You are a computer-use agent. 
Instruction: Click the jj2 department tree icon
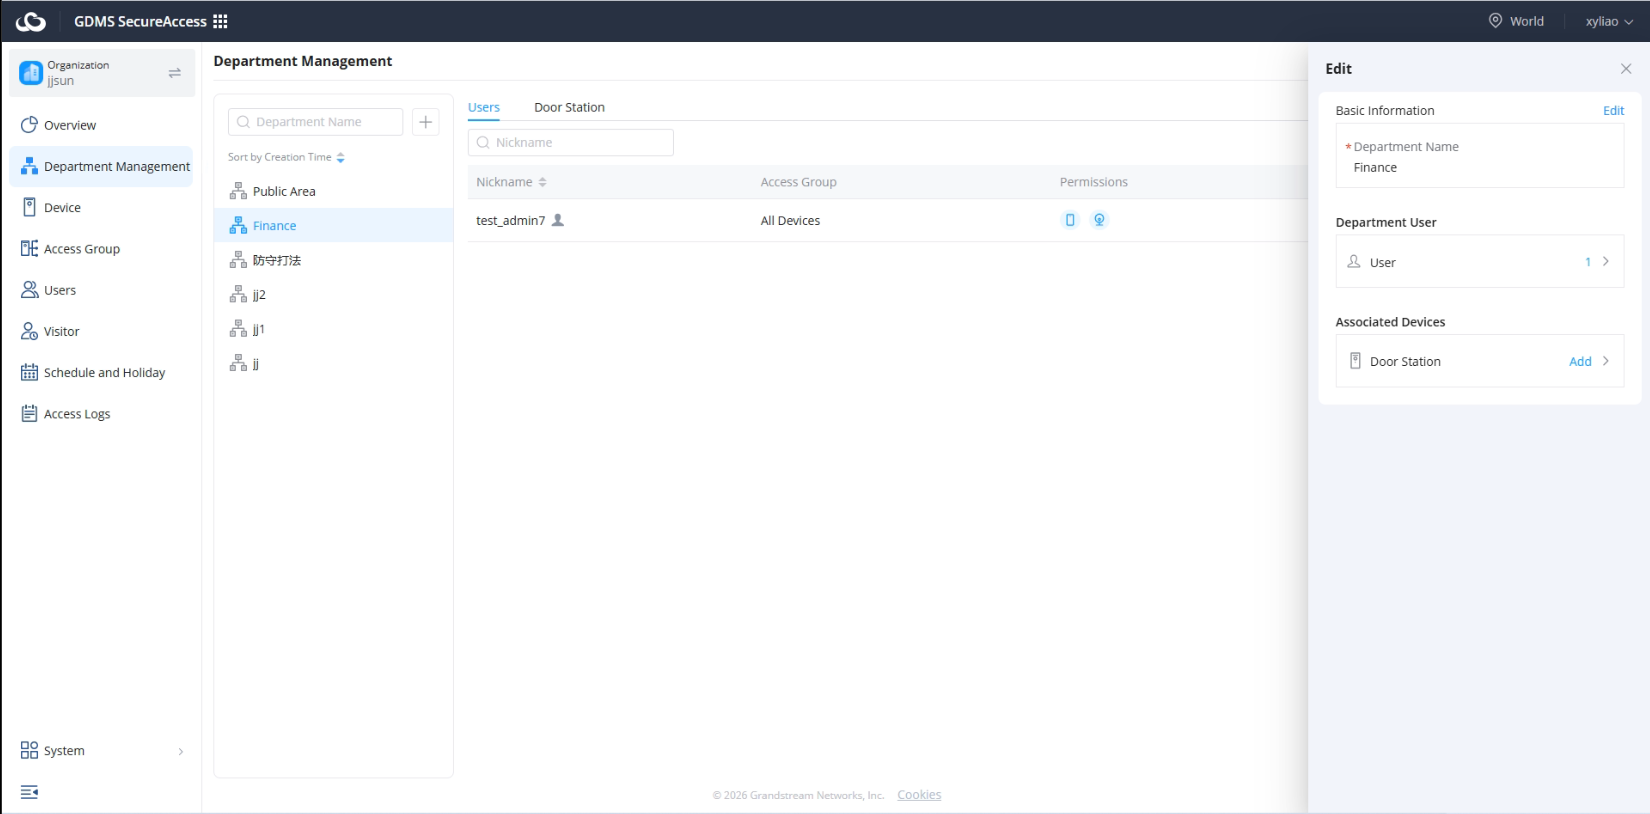tap(238, 294)
